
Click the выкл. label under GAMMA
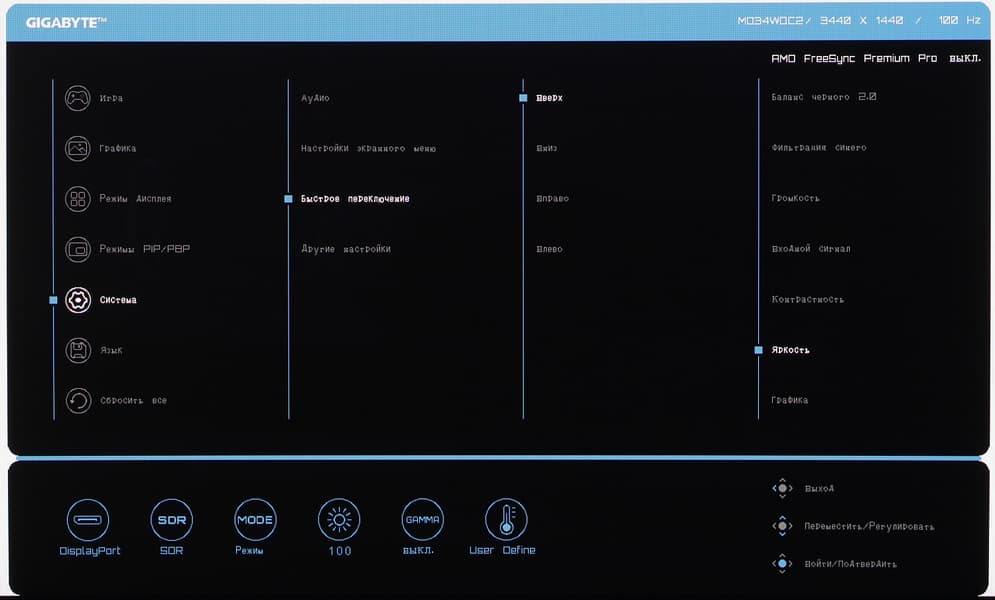click(x=418, y=551)
